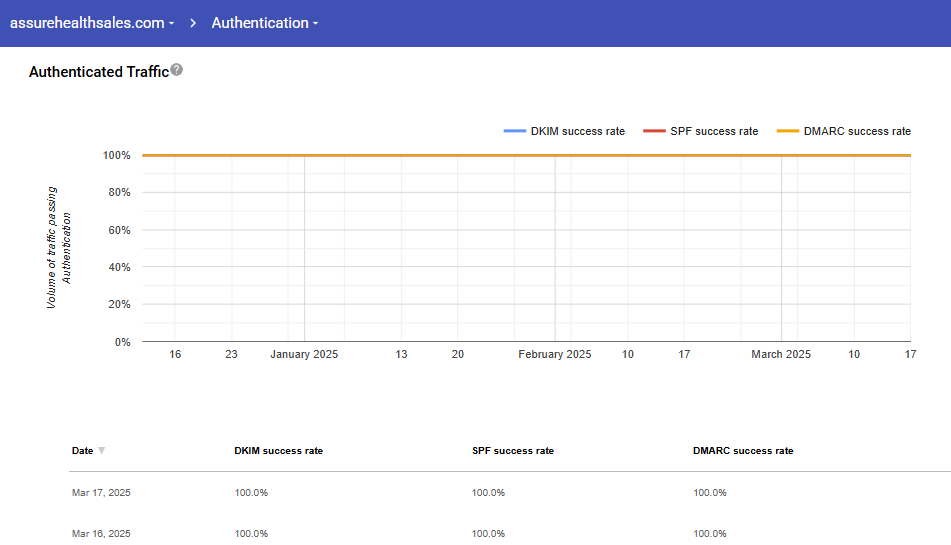Click the red SPF success rate legend swatch
Viewport: 951px width, 545px height.
[653, 131]
